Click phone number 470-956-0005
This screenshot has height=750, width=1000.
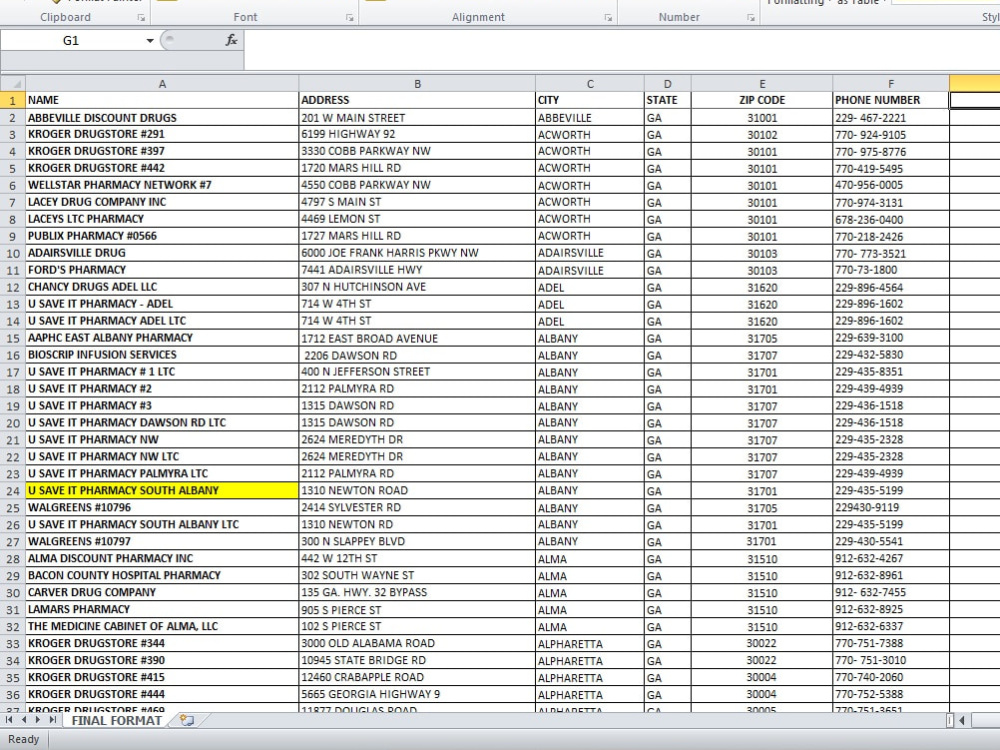pos(891,185)
